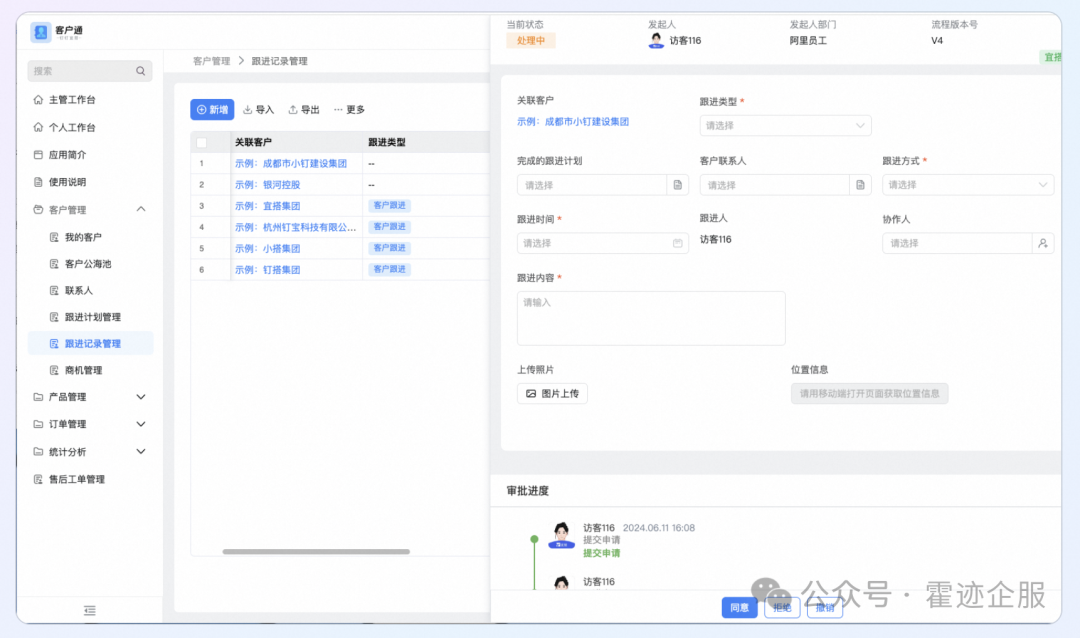
Task: Click the 客户通 app logo
Action: 41,32
